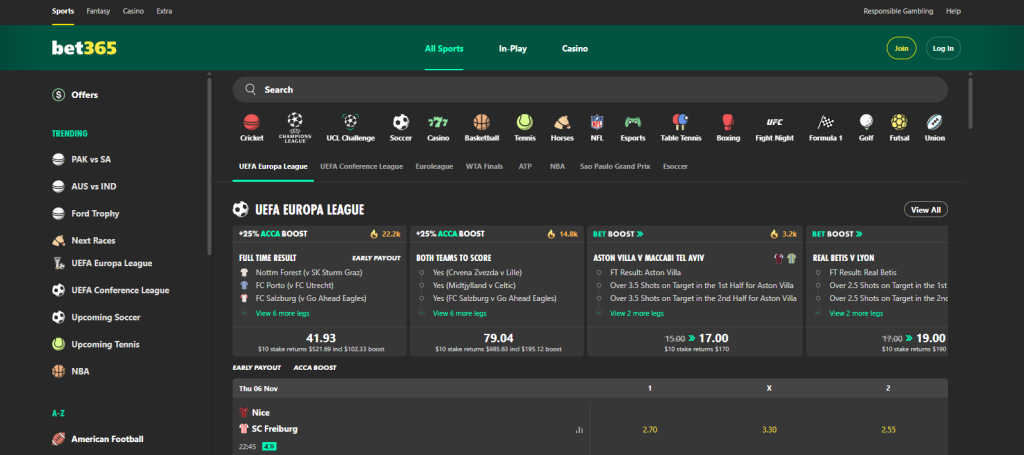Click the main page scrollbar
This screenshot has width=1024, height=455.
pyautogui.click(x=970, y=103)
